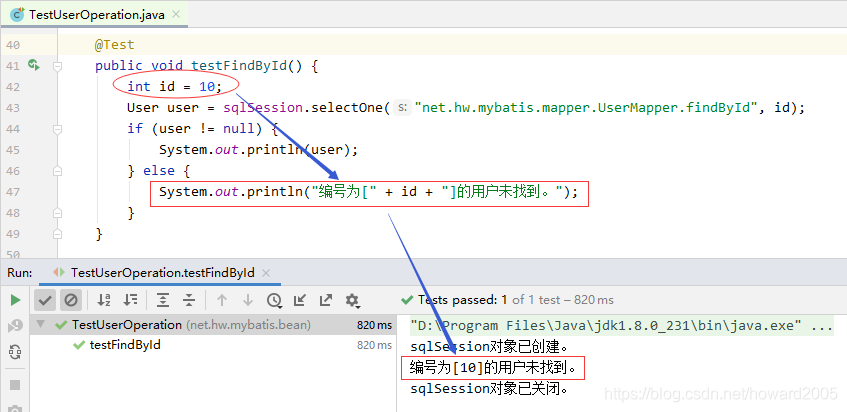Fold the if block at line 44

[x=57, y=129]
